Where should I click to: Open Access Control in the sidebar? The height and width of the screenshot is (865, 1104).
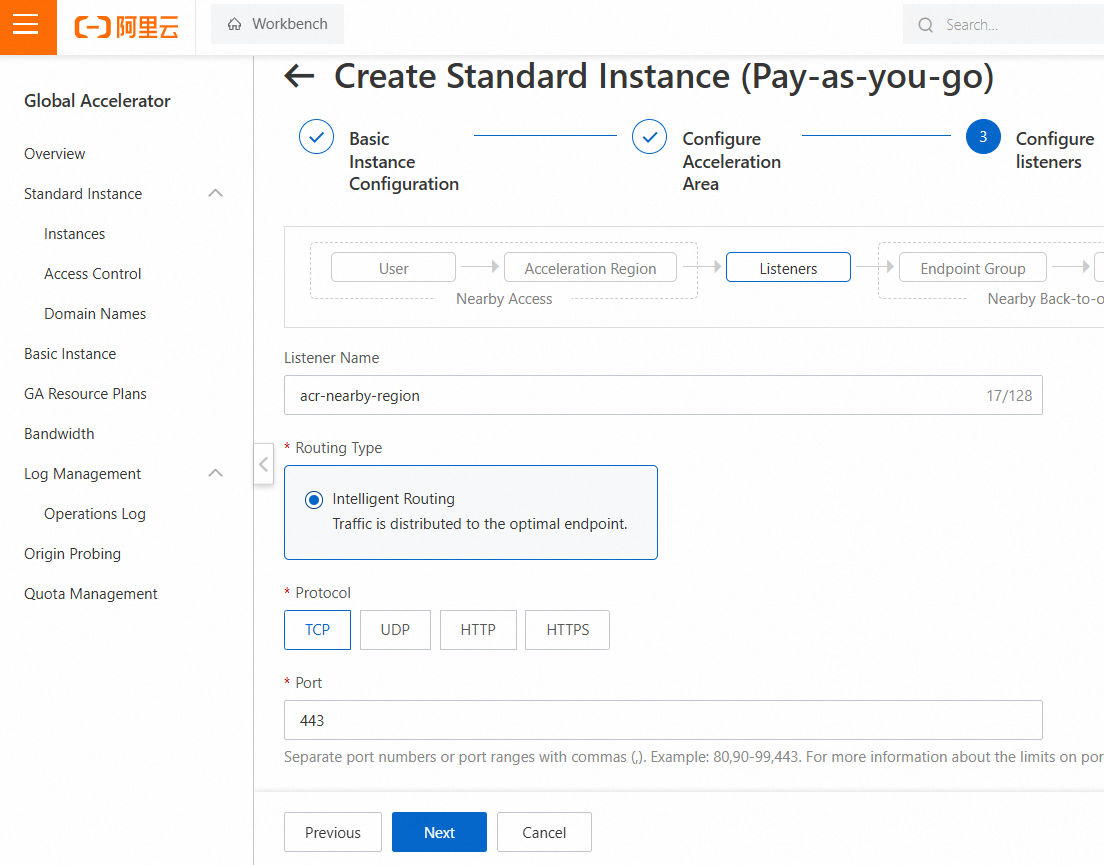click(x=93, y=274)
